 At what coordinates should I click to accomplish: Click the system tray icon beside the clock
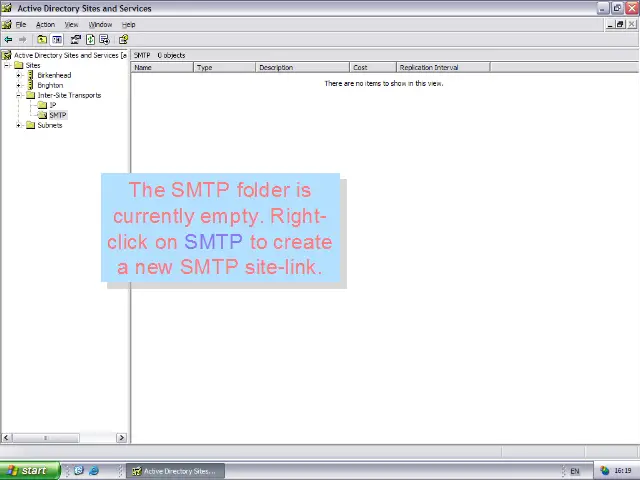click(604, 471)
